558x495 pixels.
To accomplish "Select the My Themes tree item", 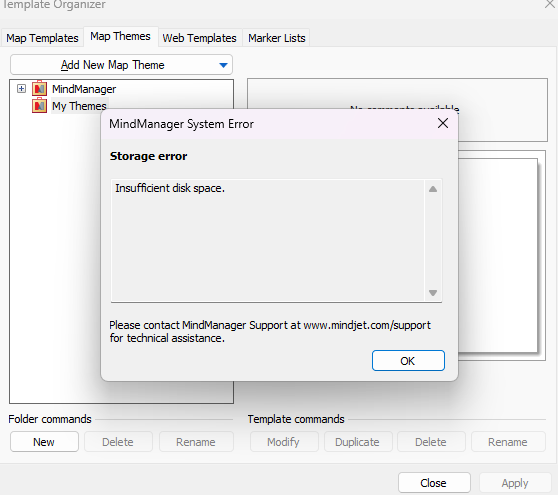I will (x=79, y=106).
